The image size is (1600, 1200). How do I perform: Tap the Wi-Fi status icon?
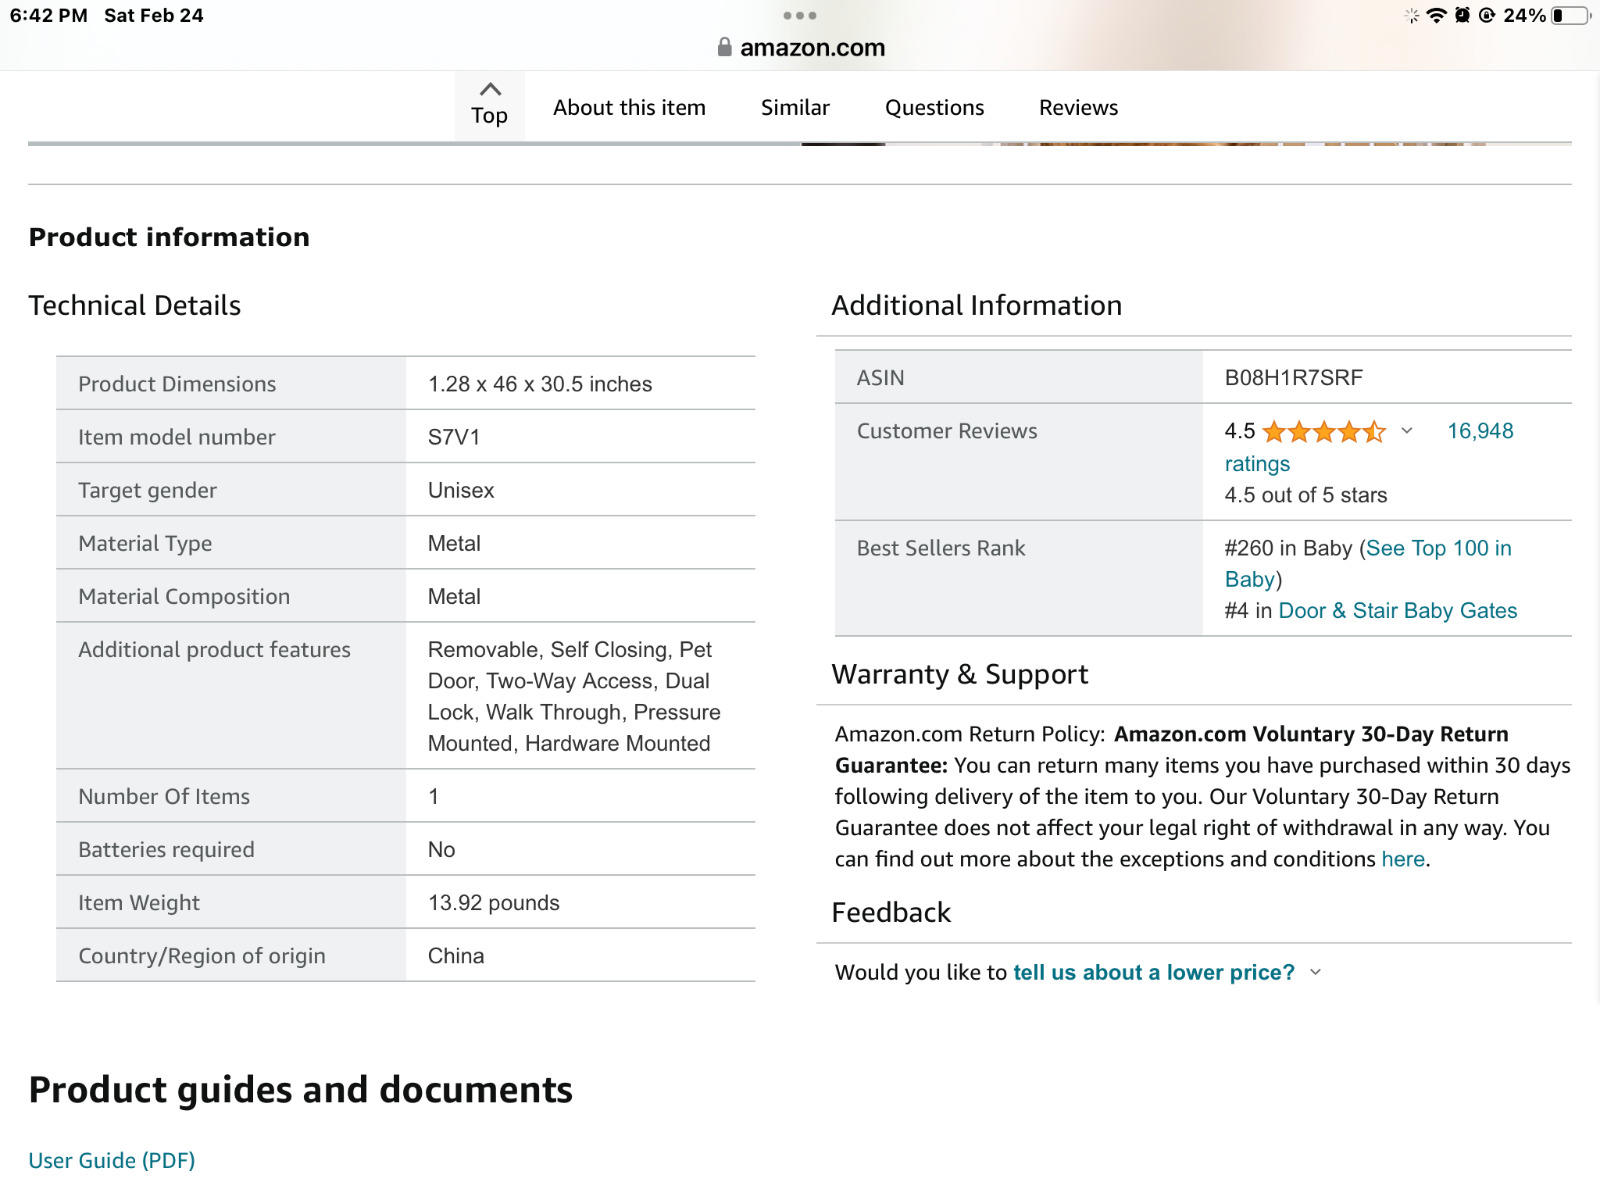(x=1436, y=15)
